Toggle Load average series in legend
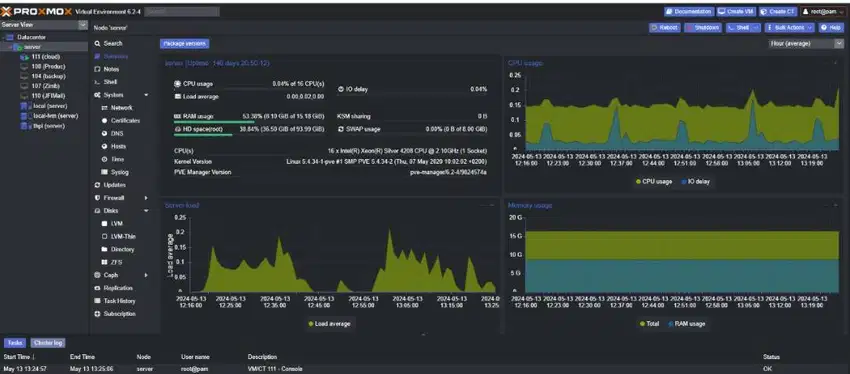This screenshot has height=374, width=850. (x=329, y=324)
